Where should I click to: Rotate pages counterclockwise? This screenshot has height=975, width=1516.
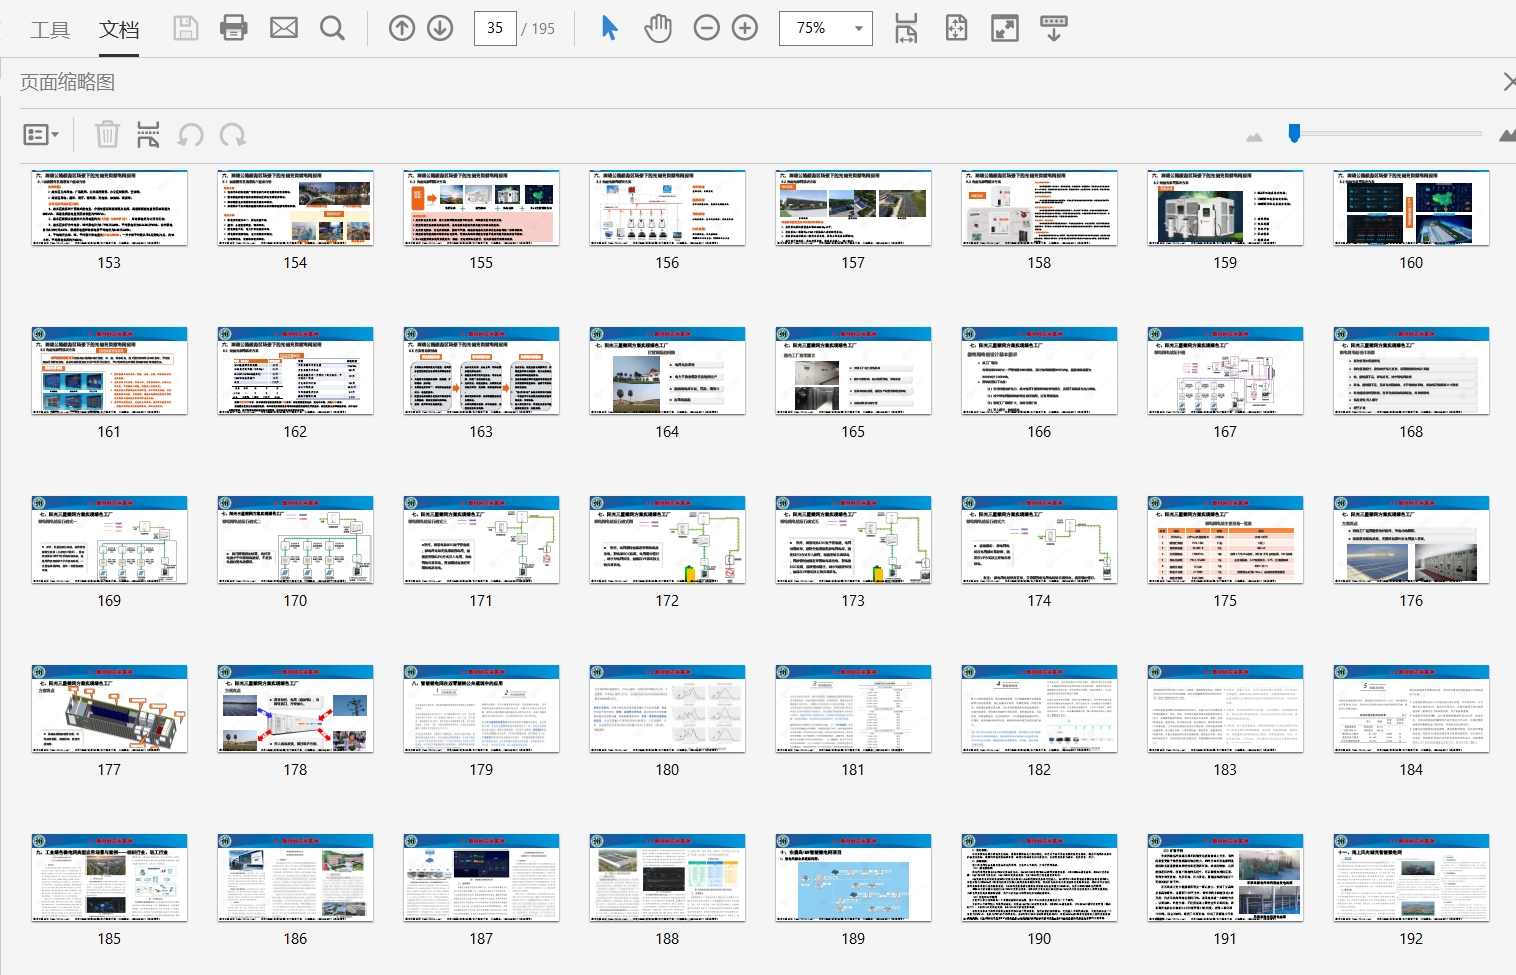(191, 134)
